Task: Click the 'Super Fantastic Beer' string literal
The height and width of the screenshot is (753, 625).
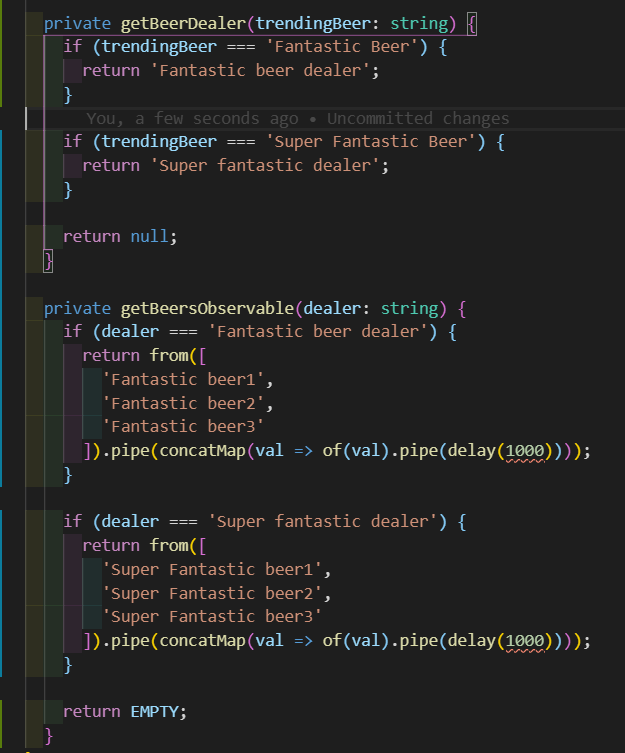Action: pos(371,142)
